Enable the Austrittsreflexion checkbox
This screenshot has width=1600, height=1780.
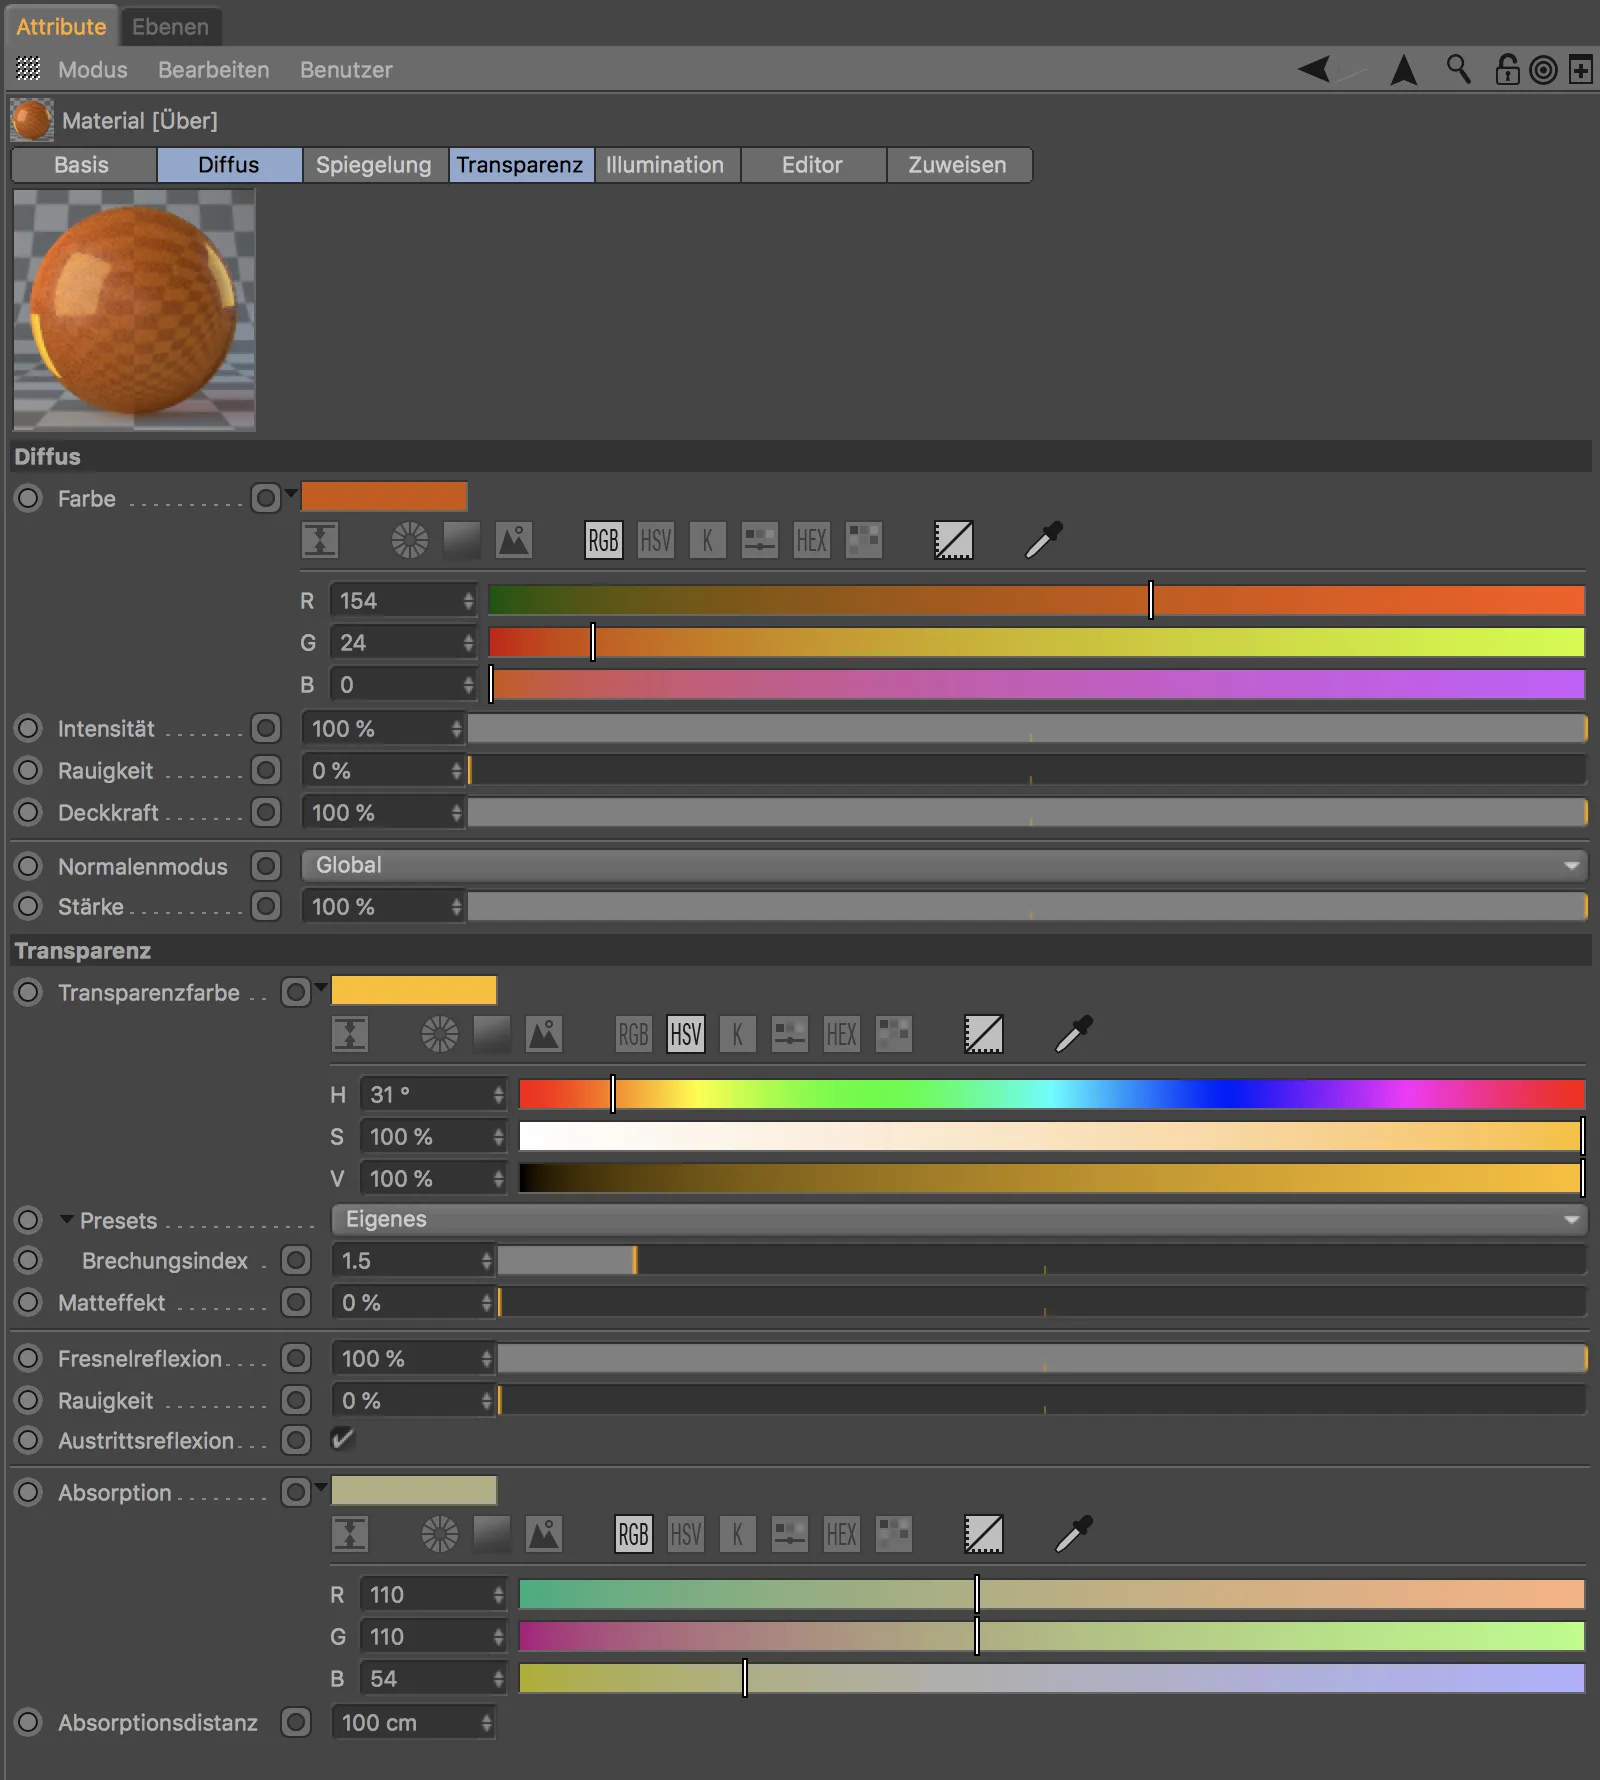pyautogui.click(x=342, y=1439)
